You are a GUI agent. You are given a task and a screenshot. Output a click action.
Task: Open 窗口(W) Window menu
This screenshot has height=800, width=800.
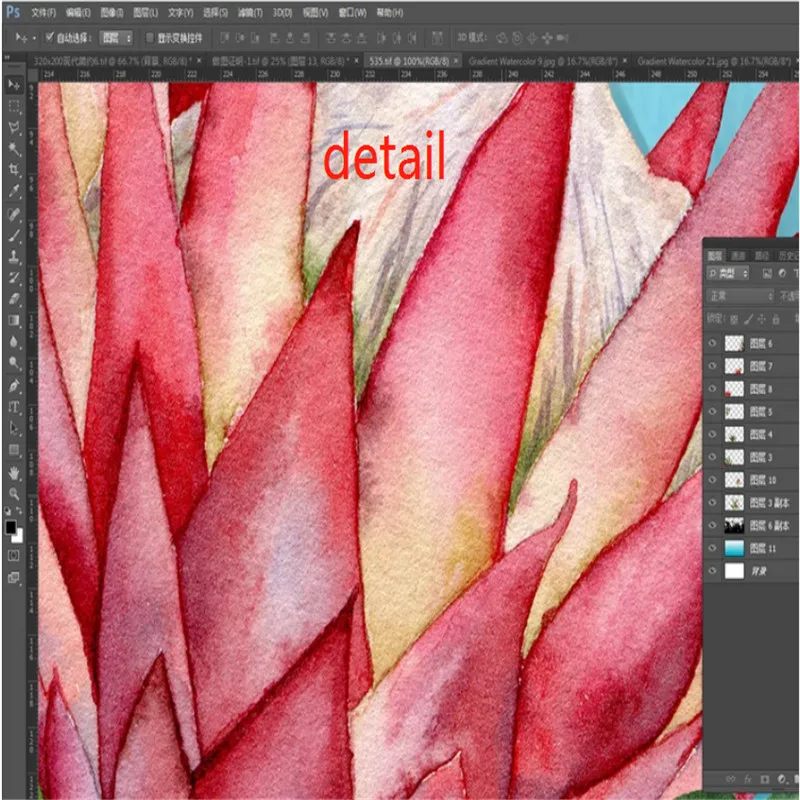(353, 13)
